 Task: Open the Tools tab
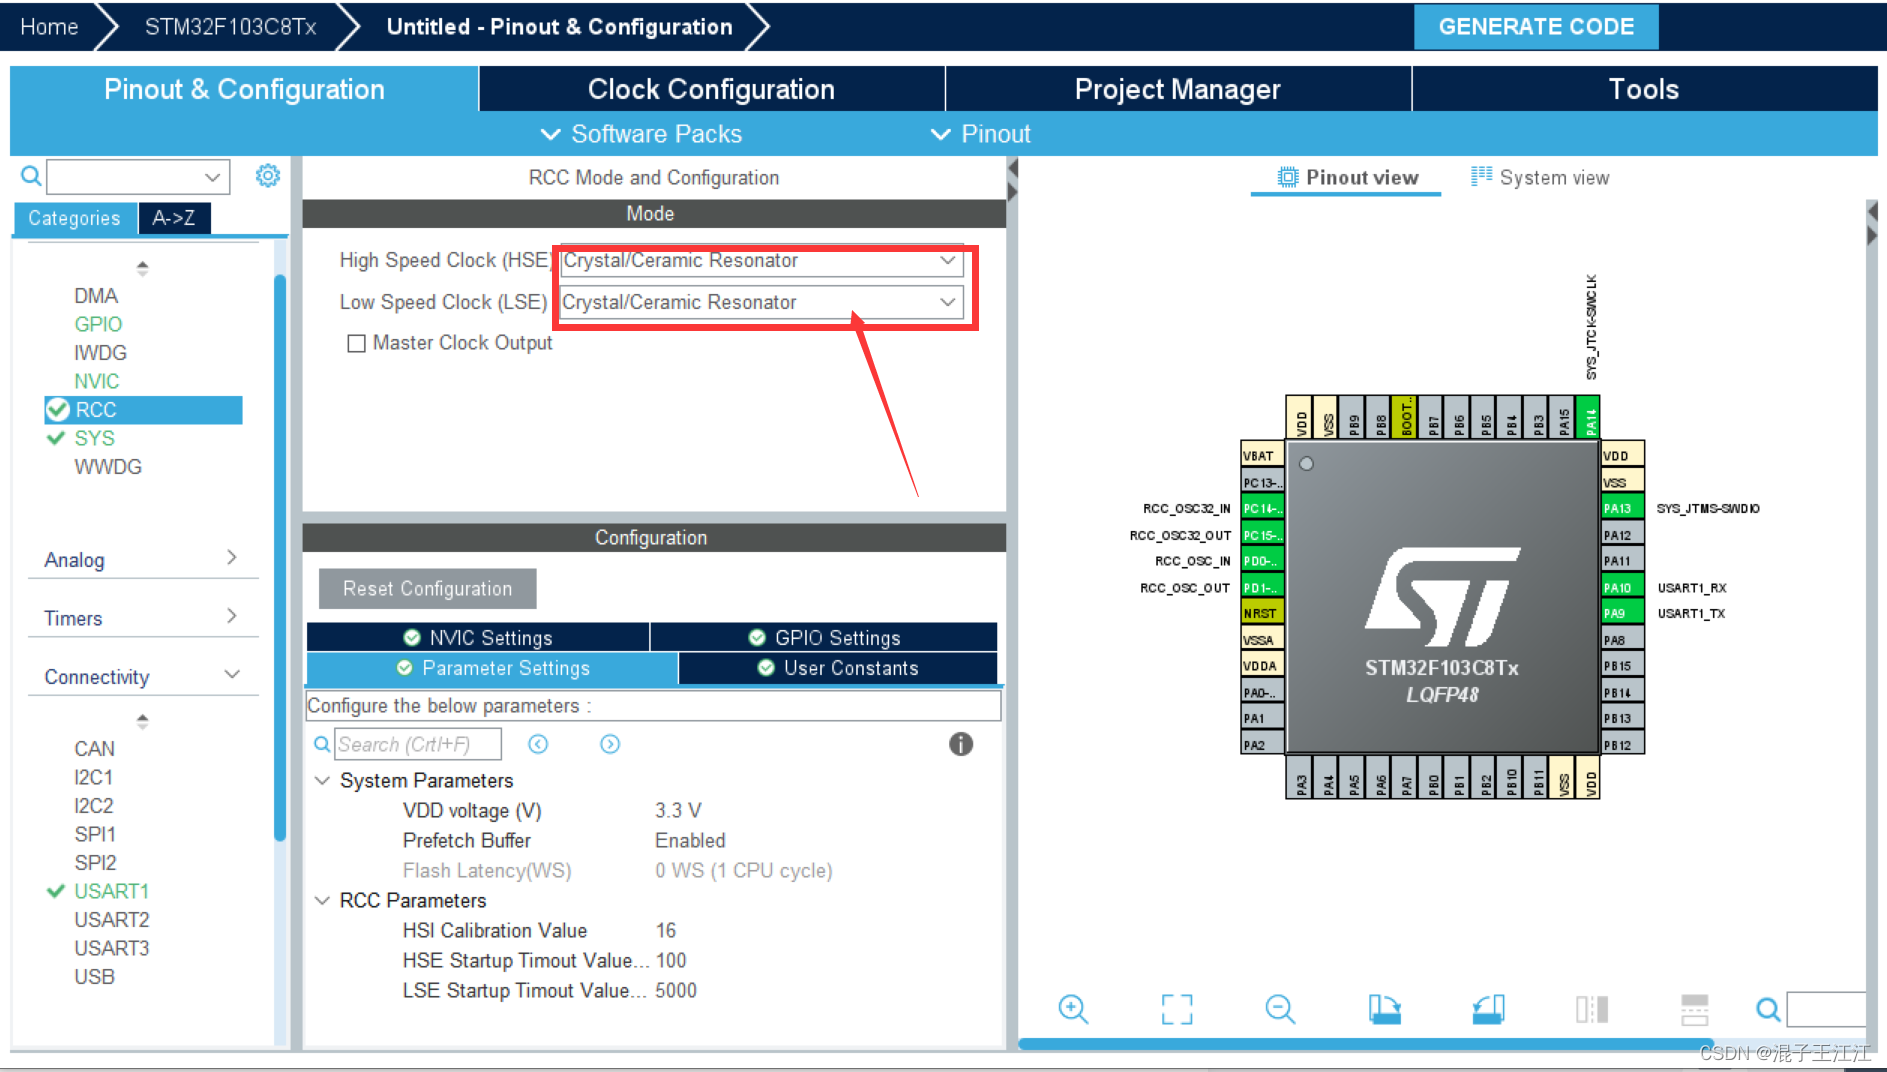[1644, 89]
